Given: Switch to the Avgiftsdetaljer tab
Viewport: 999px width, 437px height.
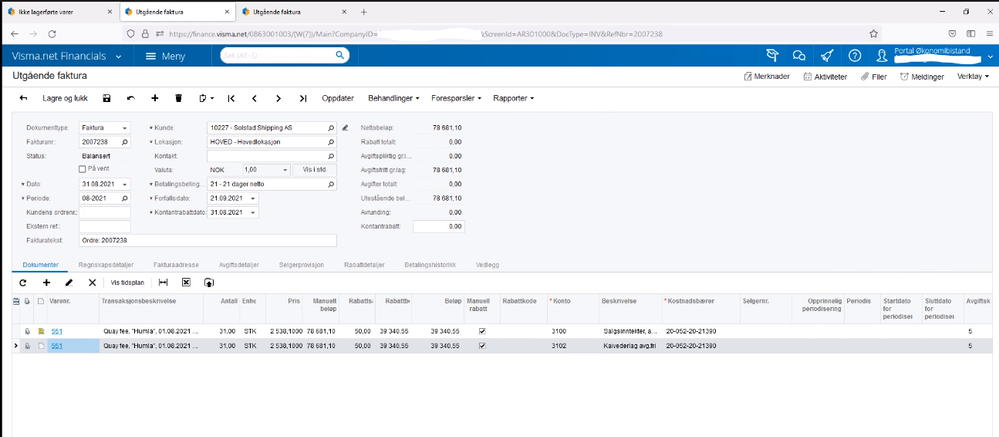Looking at the screenshot, I should 238,264.
